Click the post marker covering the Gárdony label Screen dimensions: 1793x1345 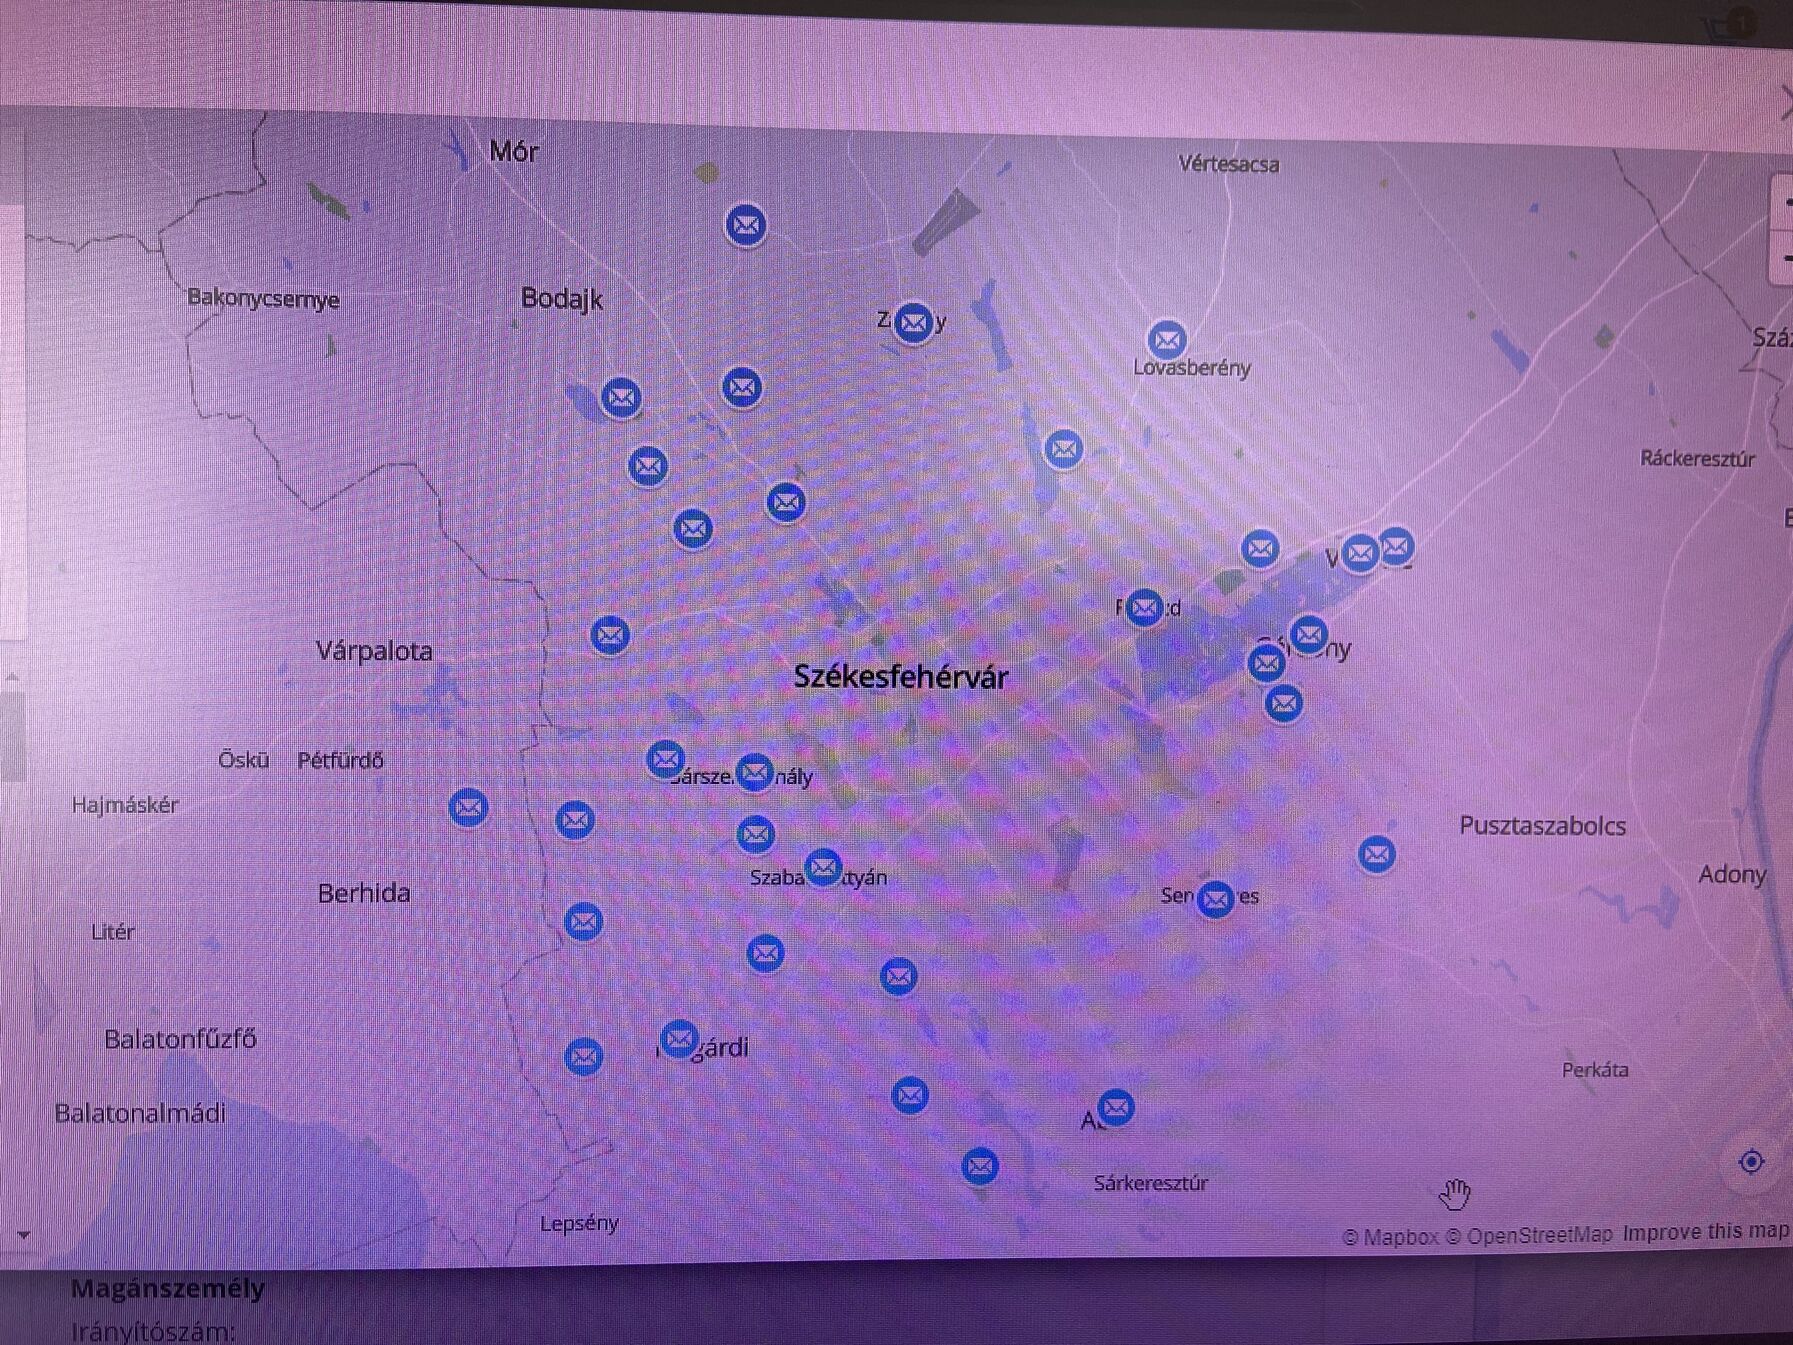(1309, 634)
